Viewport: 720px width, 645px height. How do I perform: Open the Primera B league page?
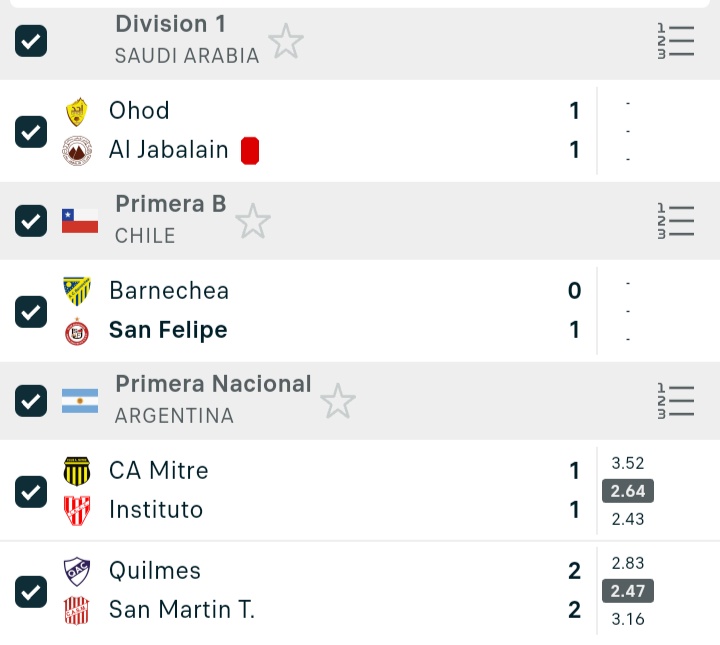(x=171, y=204)
